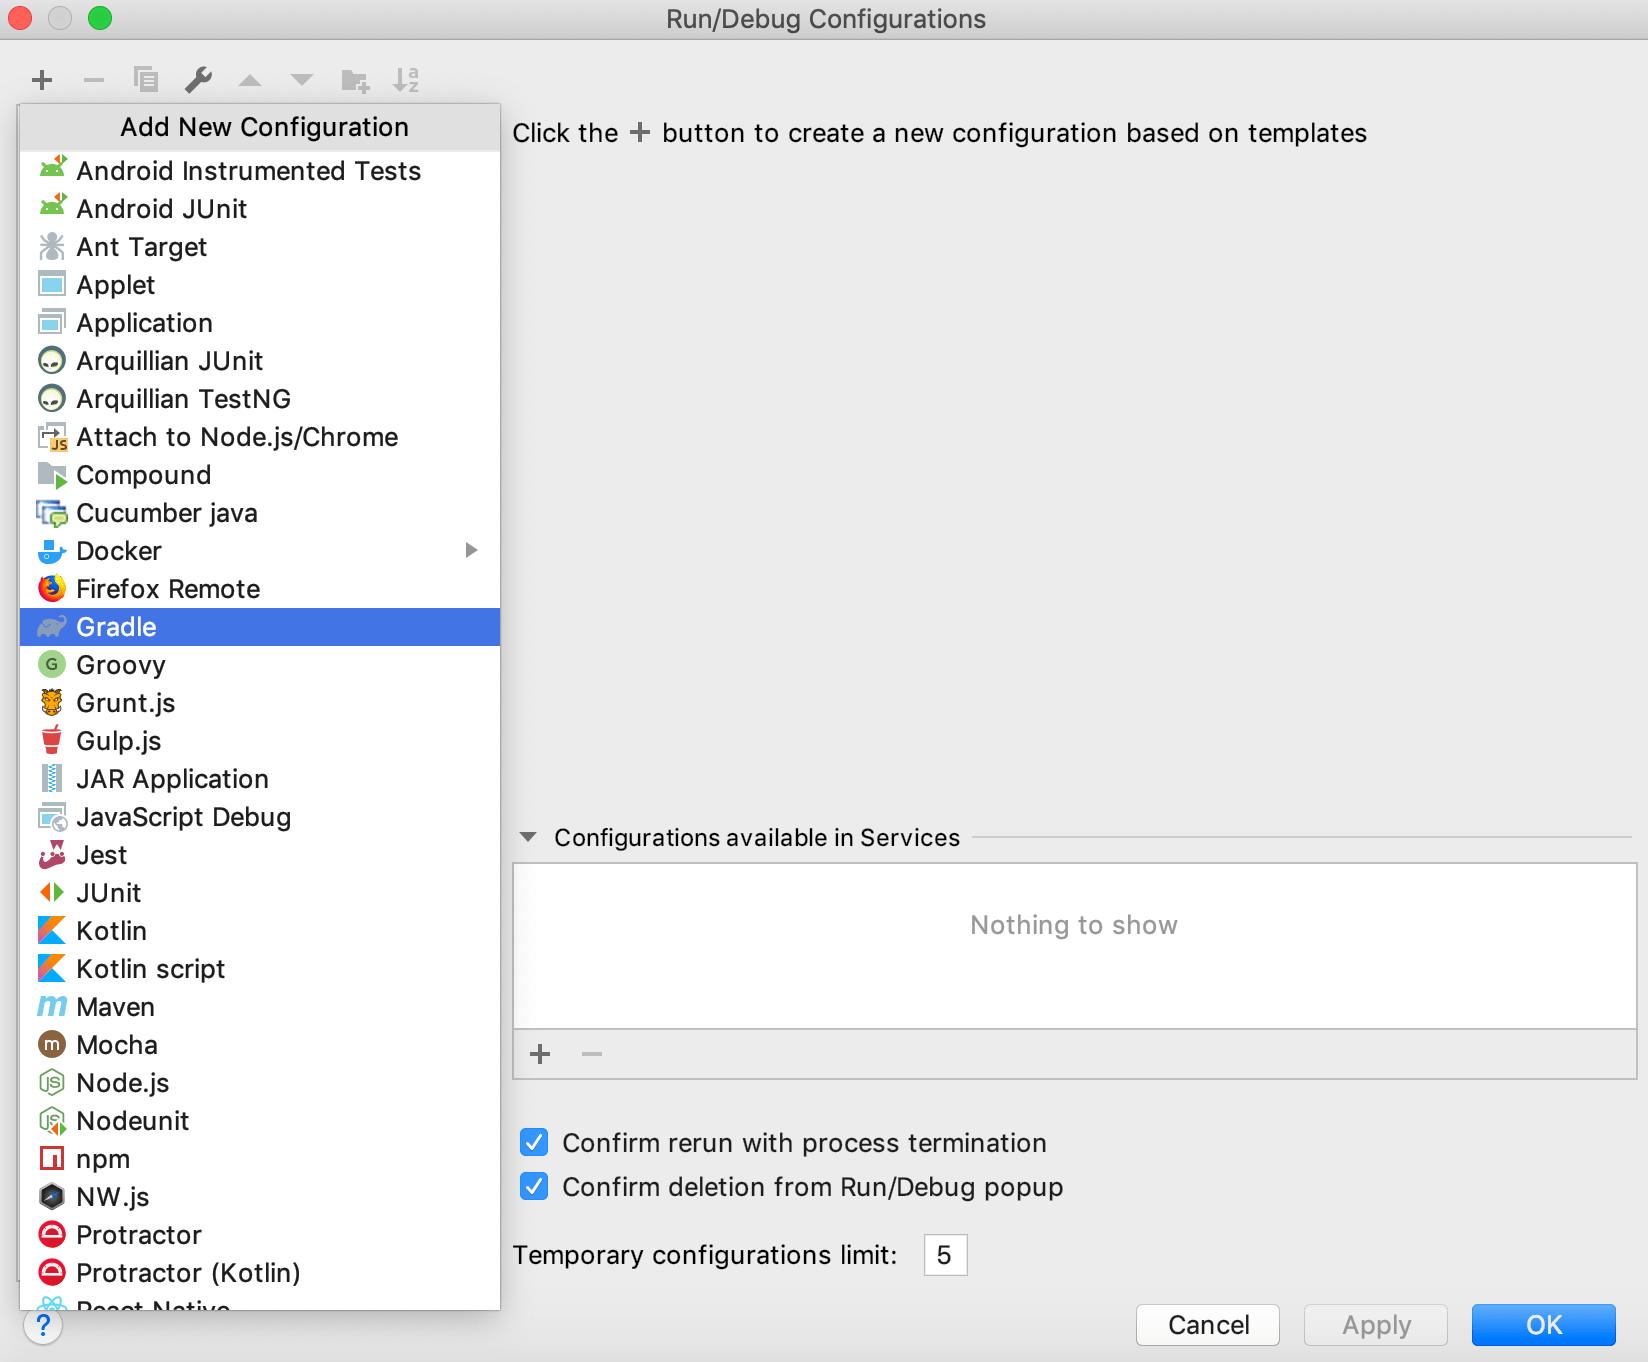
Task: Choose Protractor (Kotlin) entry
Action: click(260, 1273)
